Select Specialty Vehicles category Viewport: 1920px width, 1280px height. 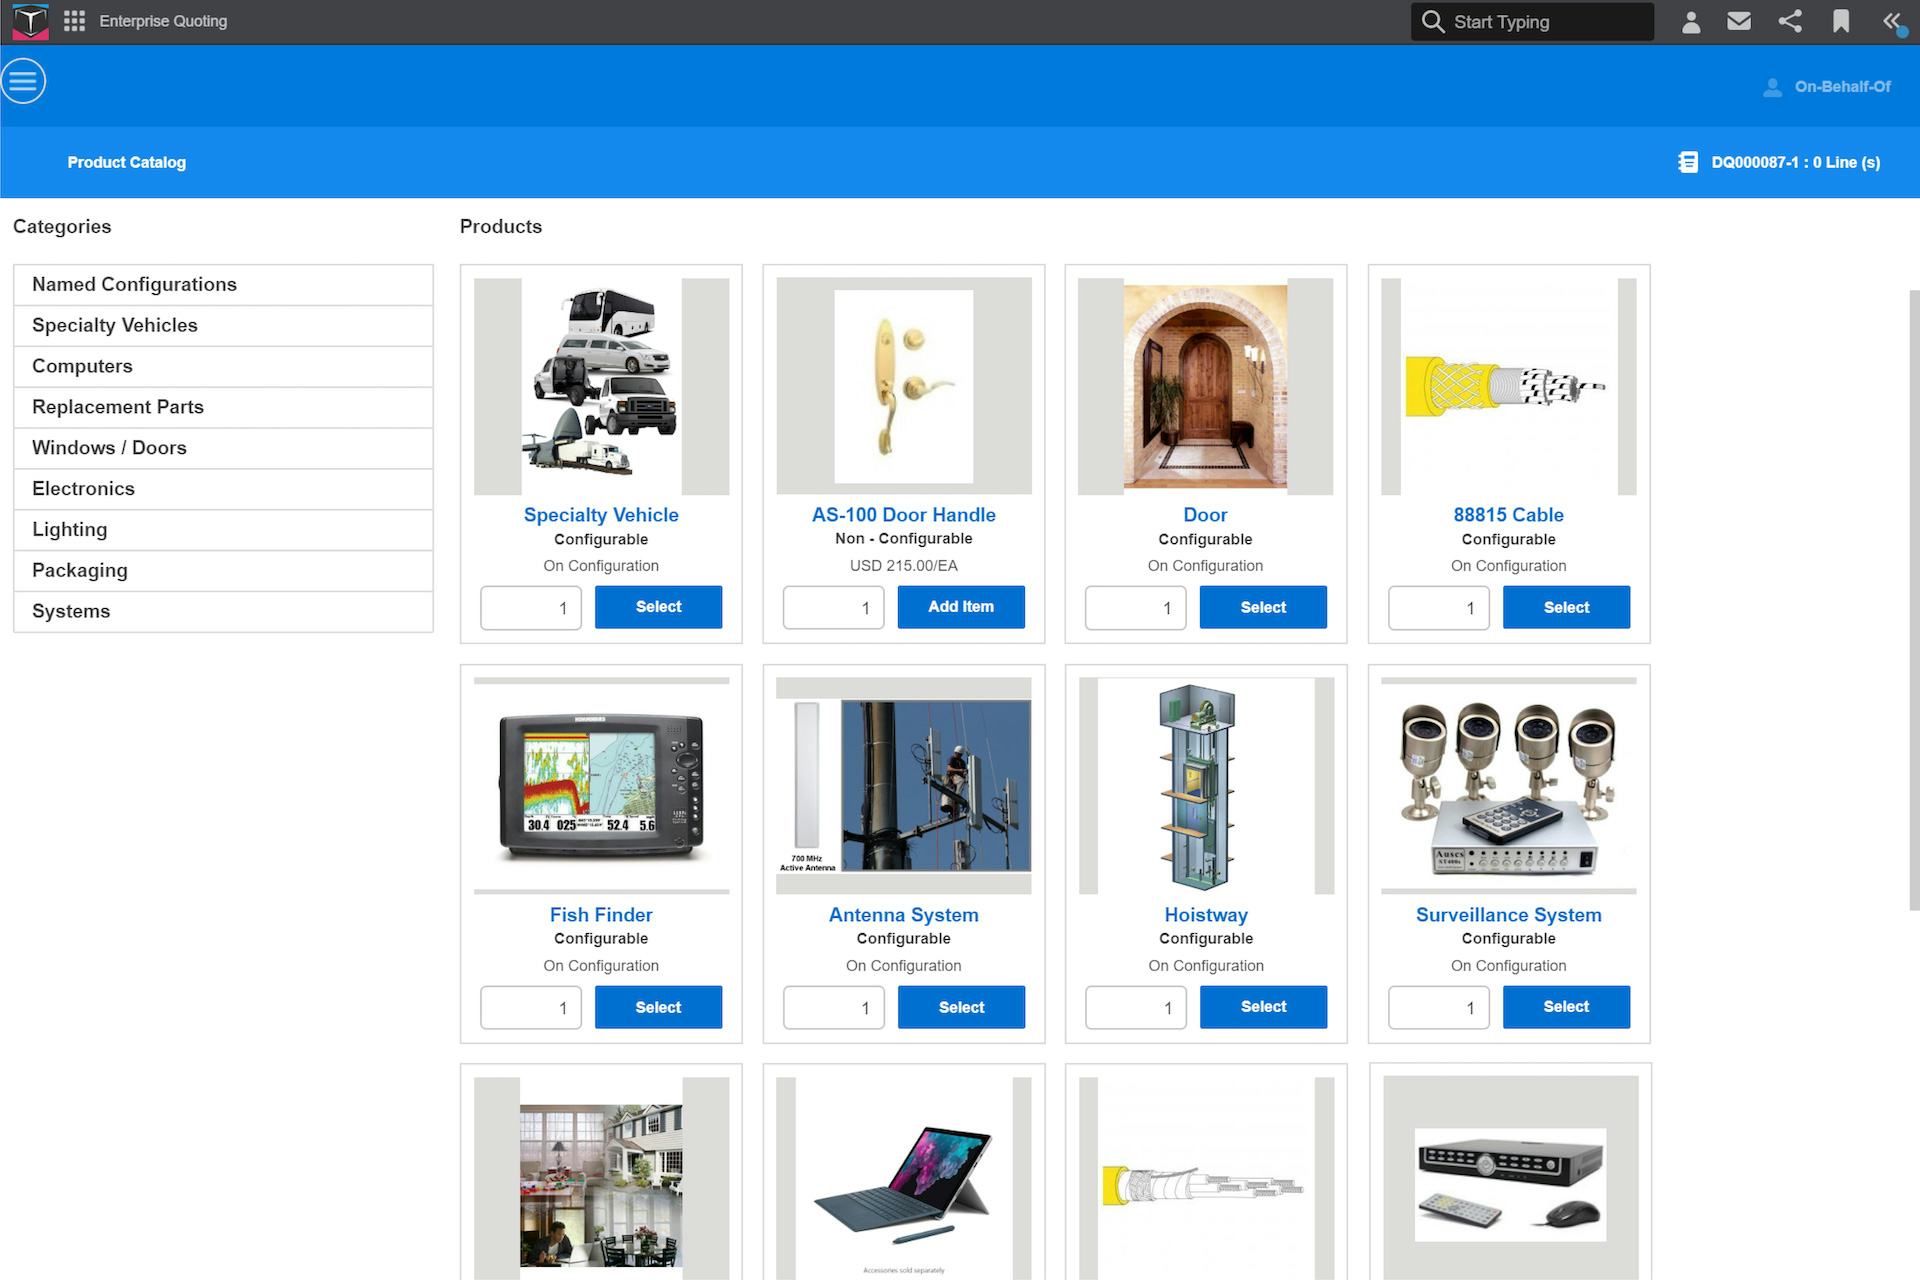(x=223, y=326)
